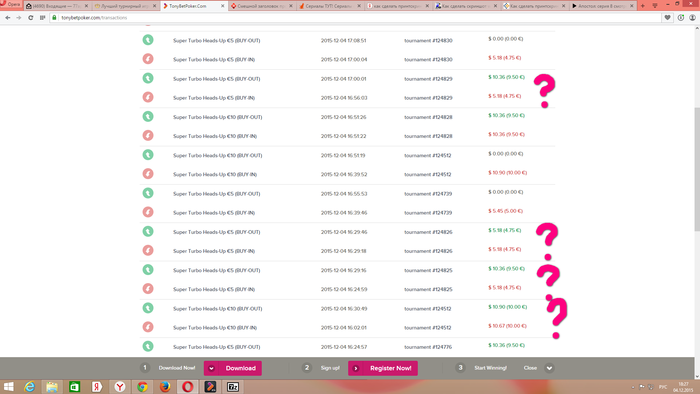Click red buy-in icon for tournament #124828
The image size is (700, 394).
point(148,136)
